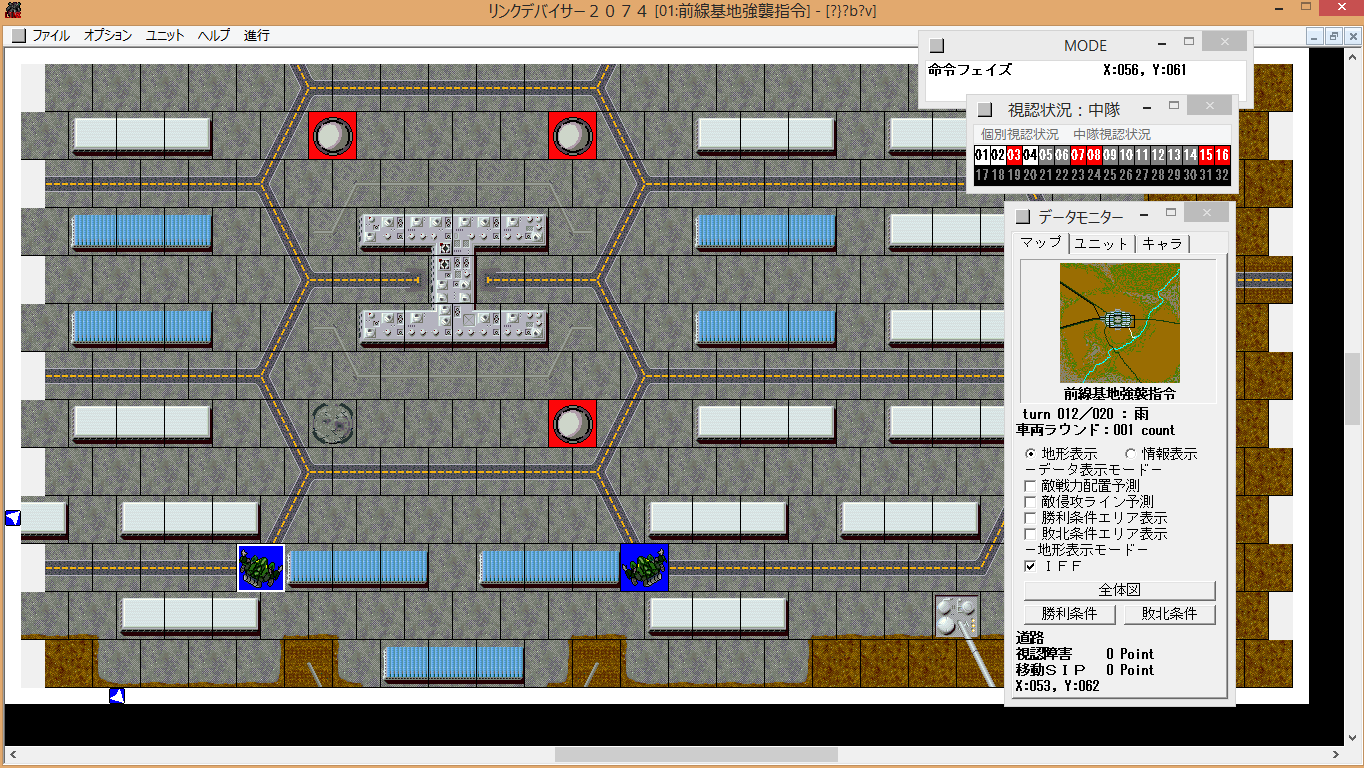Click squad number 03 in the visibility grid
Image resolution: width=1364 pixels, height=768 pixels.
tap(1014, 155)
